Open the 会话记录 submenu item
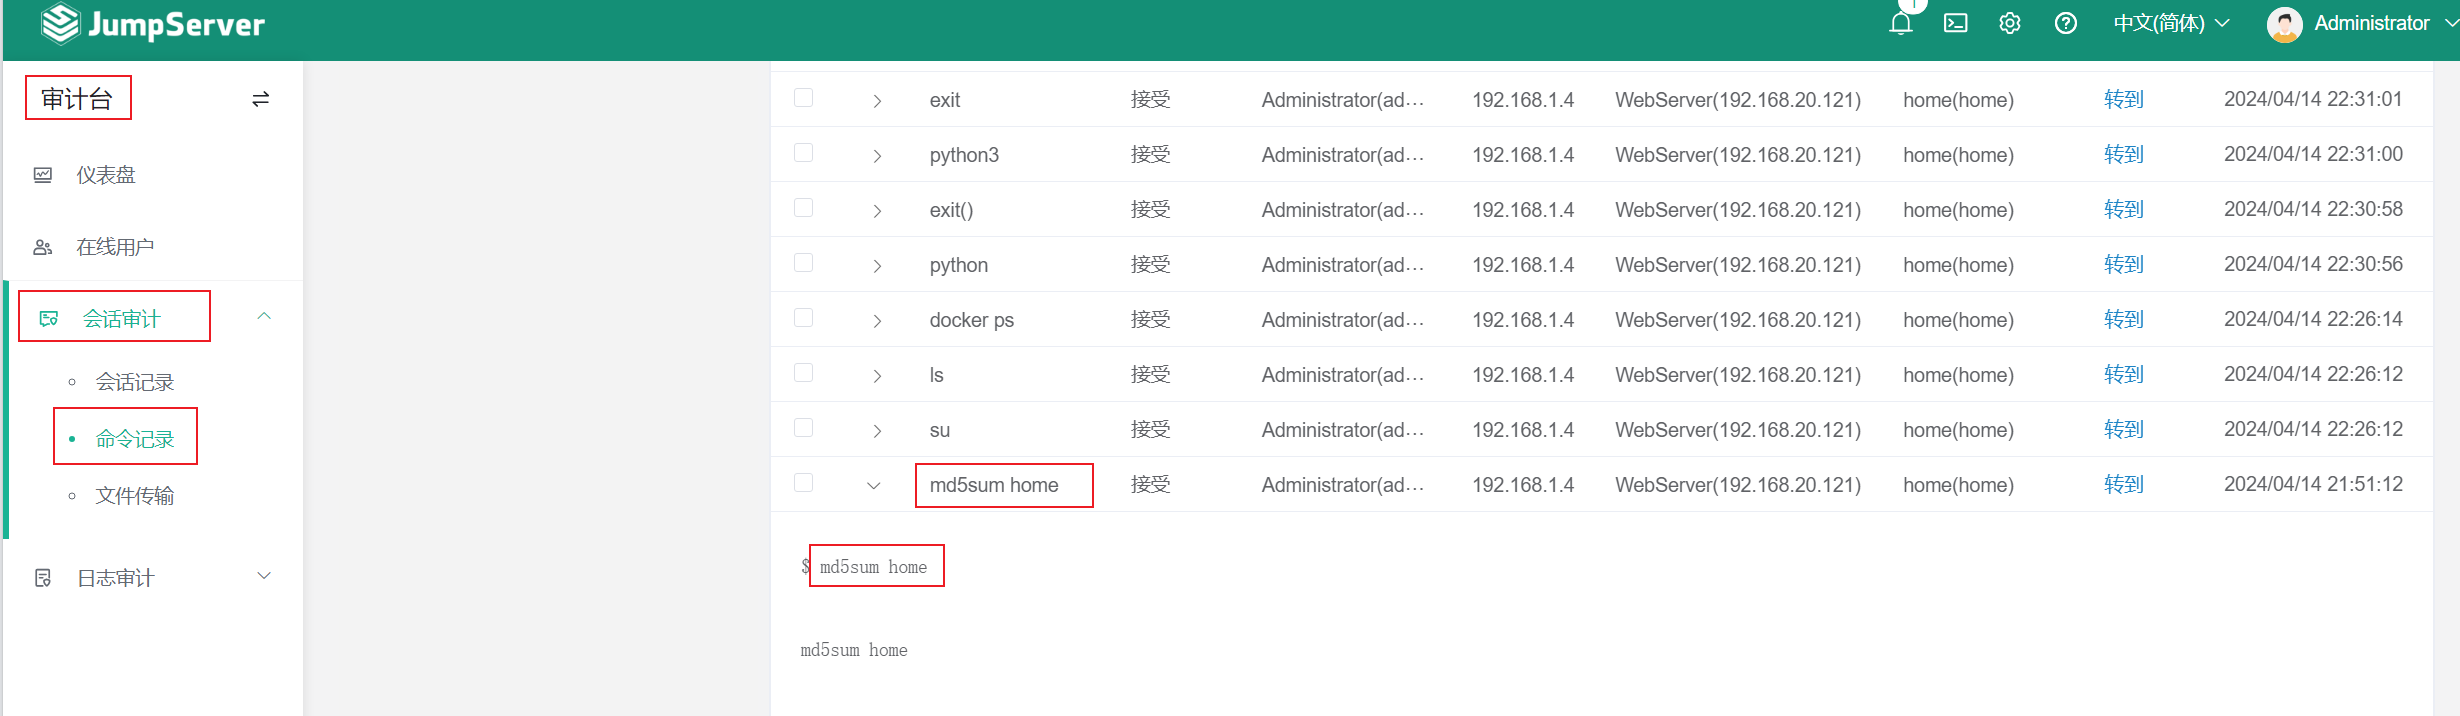The width and height of the screenshot is (2460, 716). pyautogui.click(x=135, y=382)
